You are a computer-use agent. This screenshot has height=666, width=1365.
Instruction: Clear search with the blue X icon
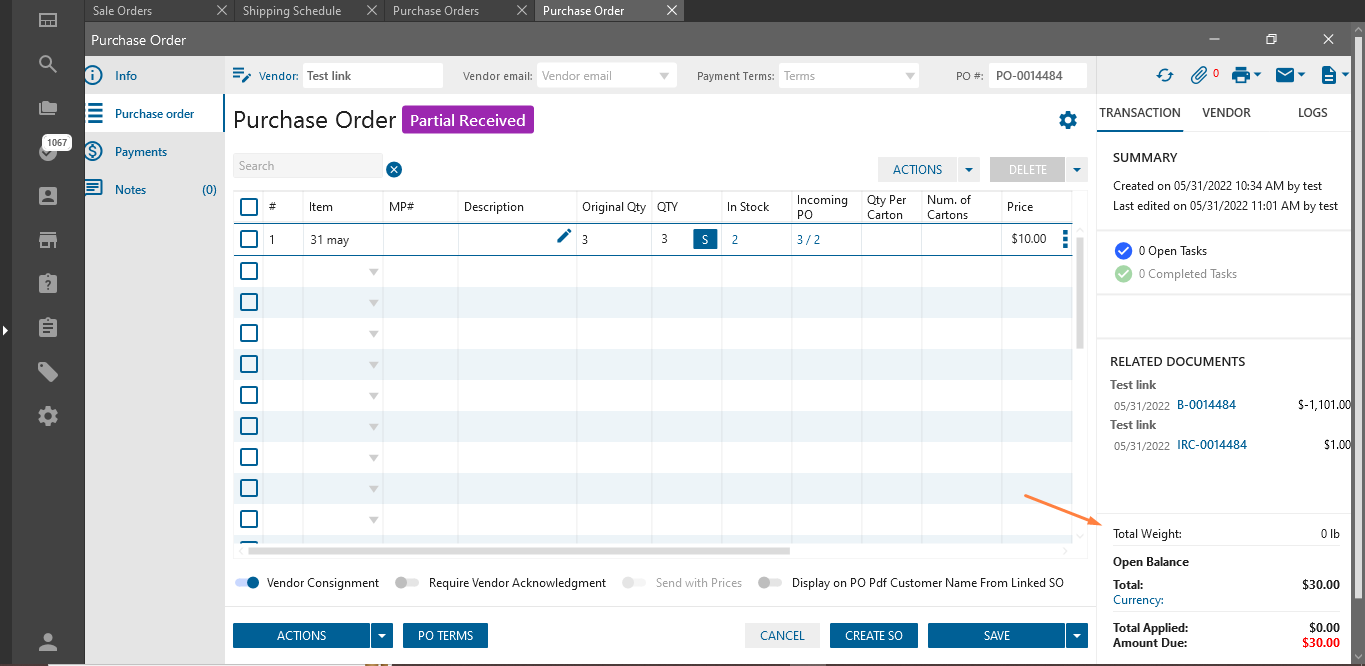(394, 169)
